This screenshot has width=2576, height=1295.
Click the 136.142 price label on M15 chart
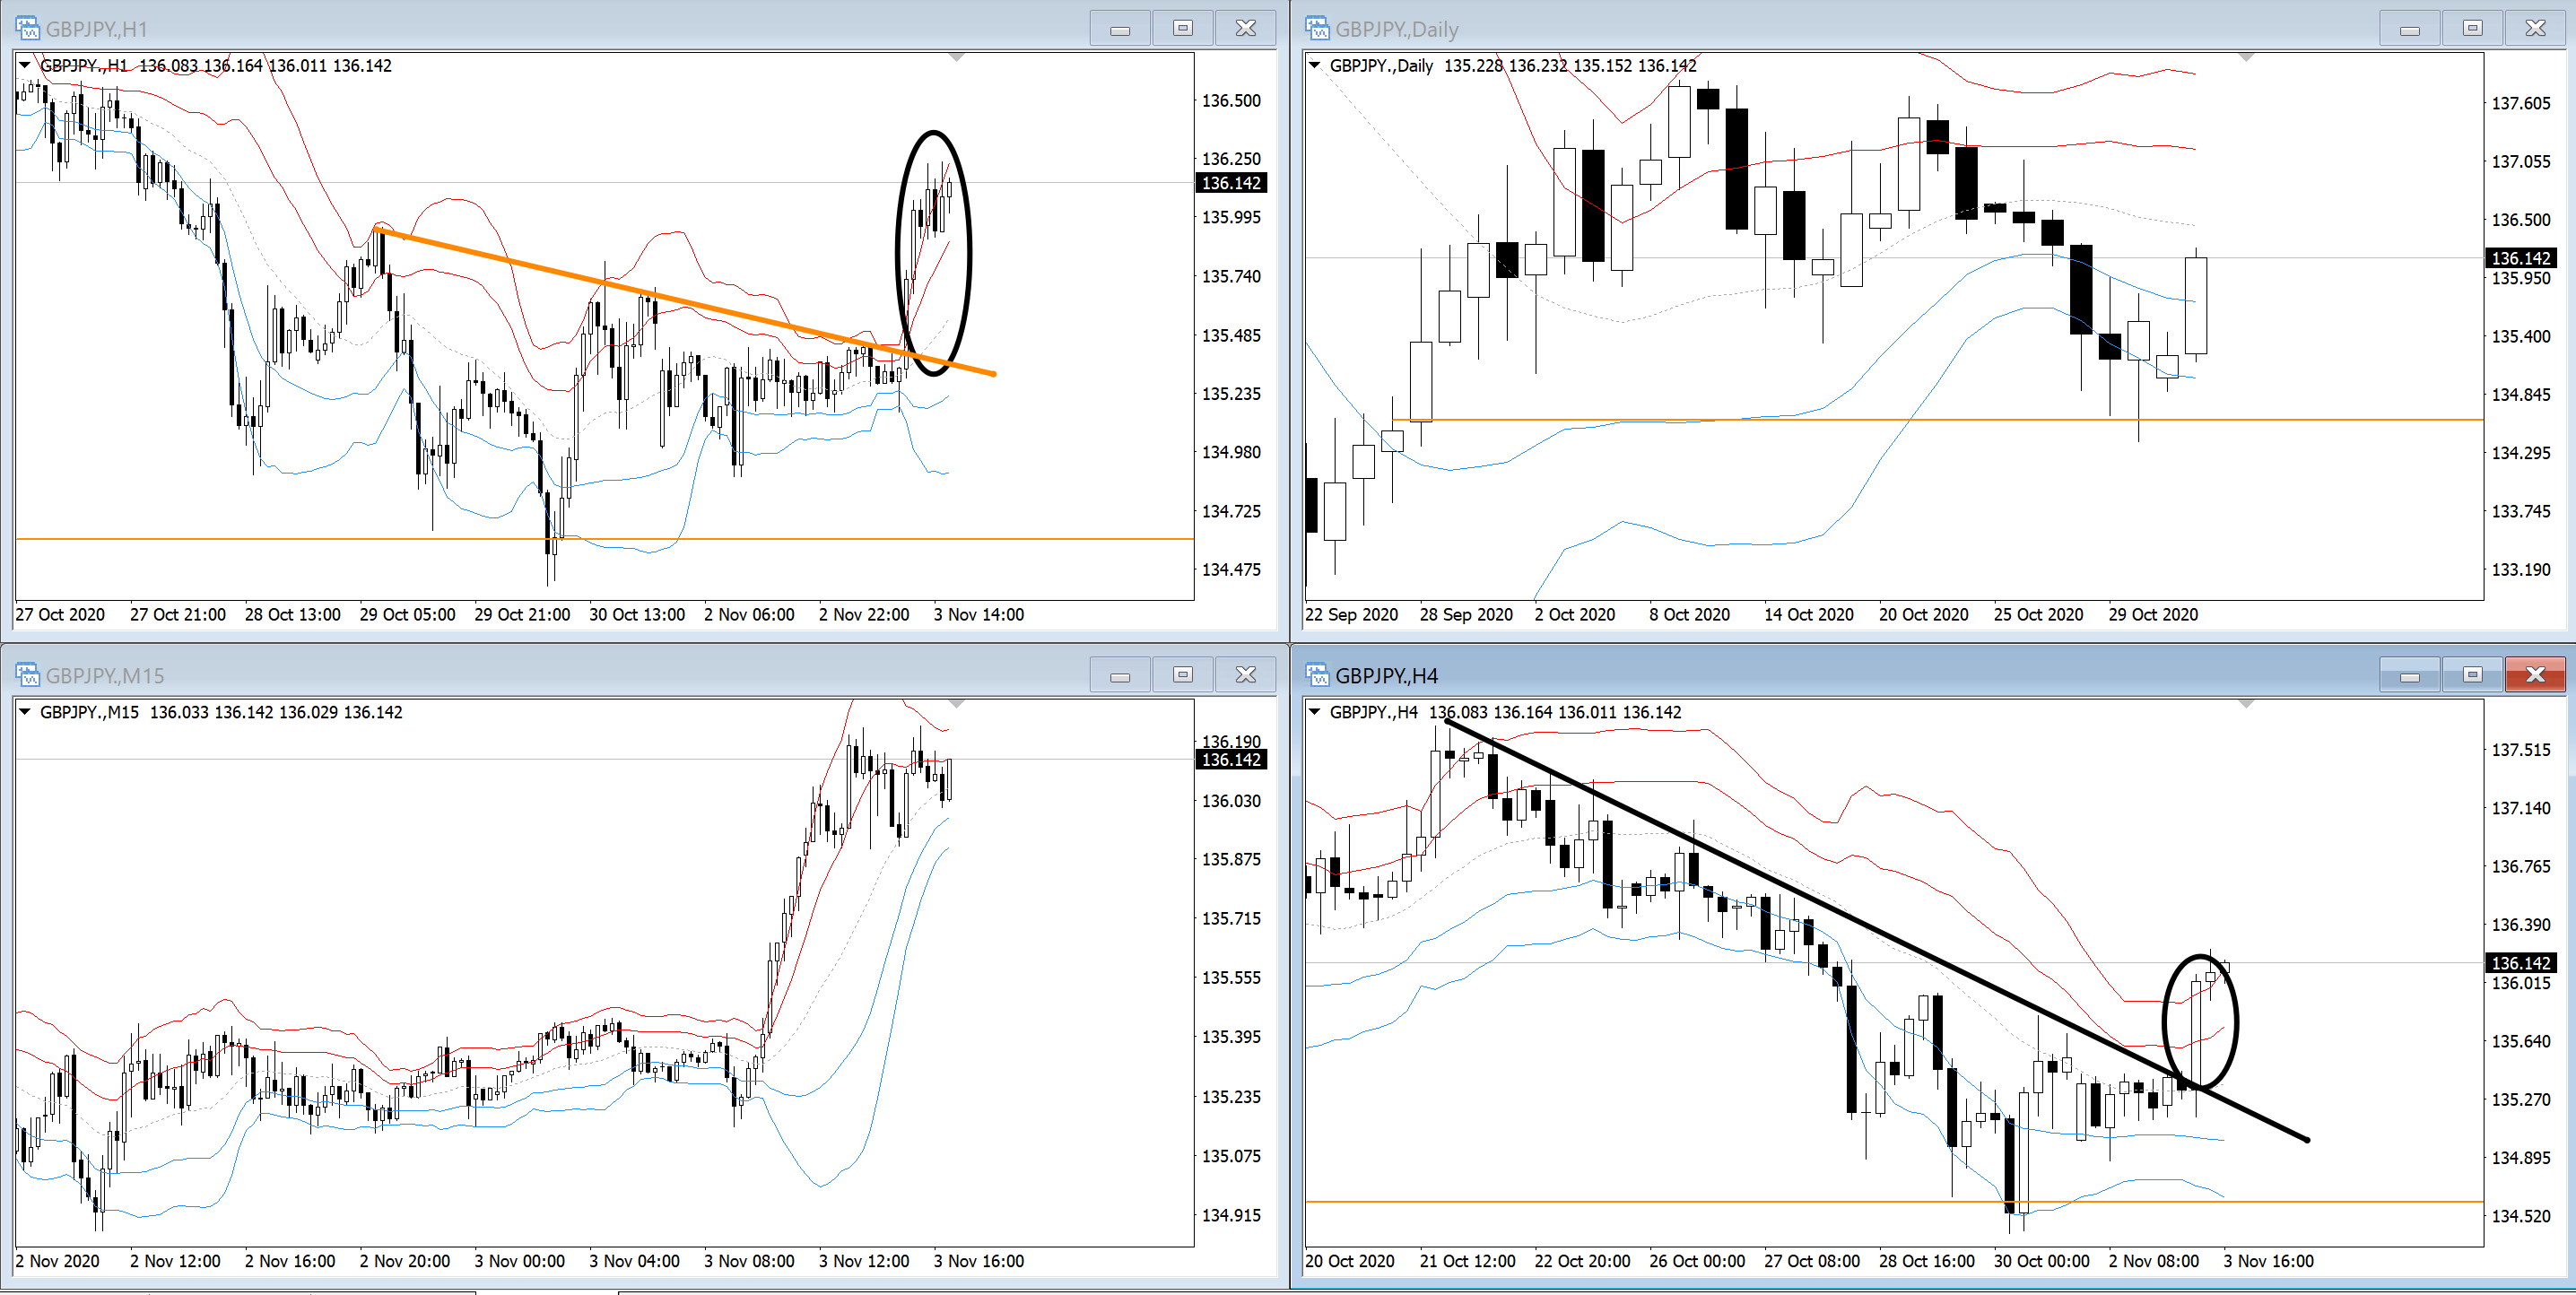(x=1231, y=760)
